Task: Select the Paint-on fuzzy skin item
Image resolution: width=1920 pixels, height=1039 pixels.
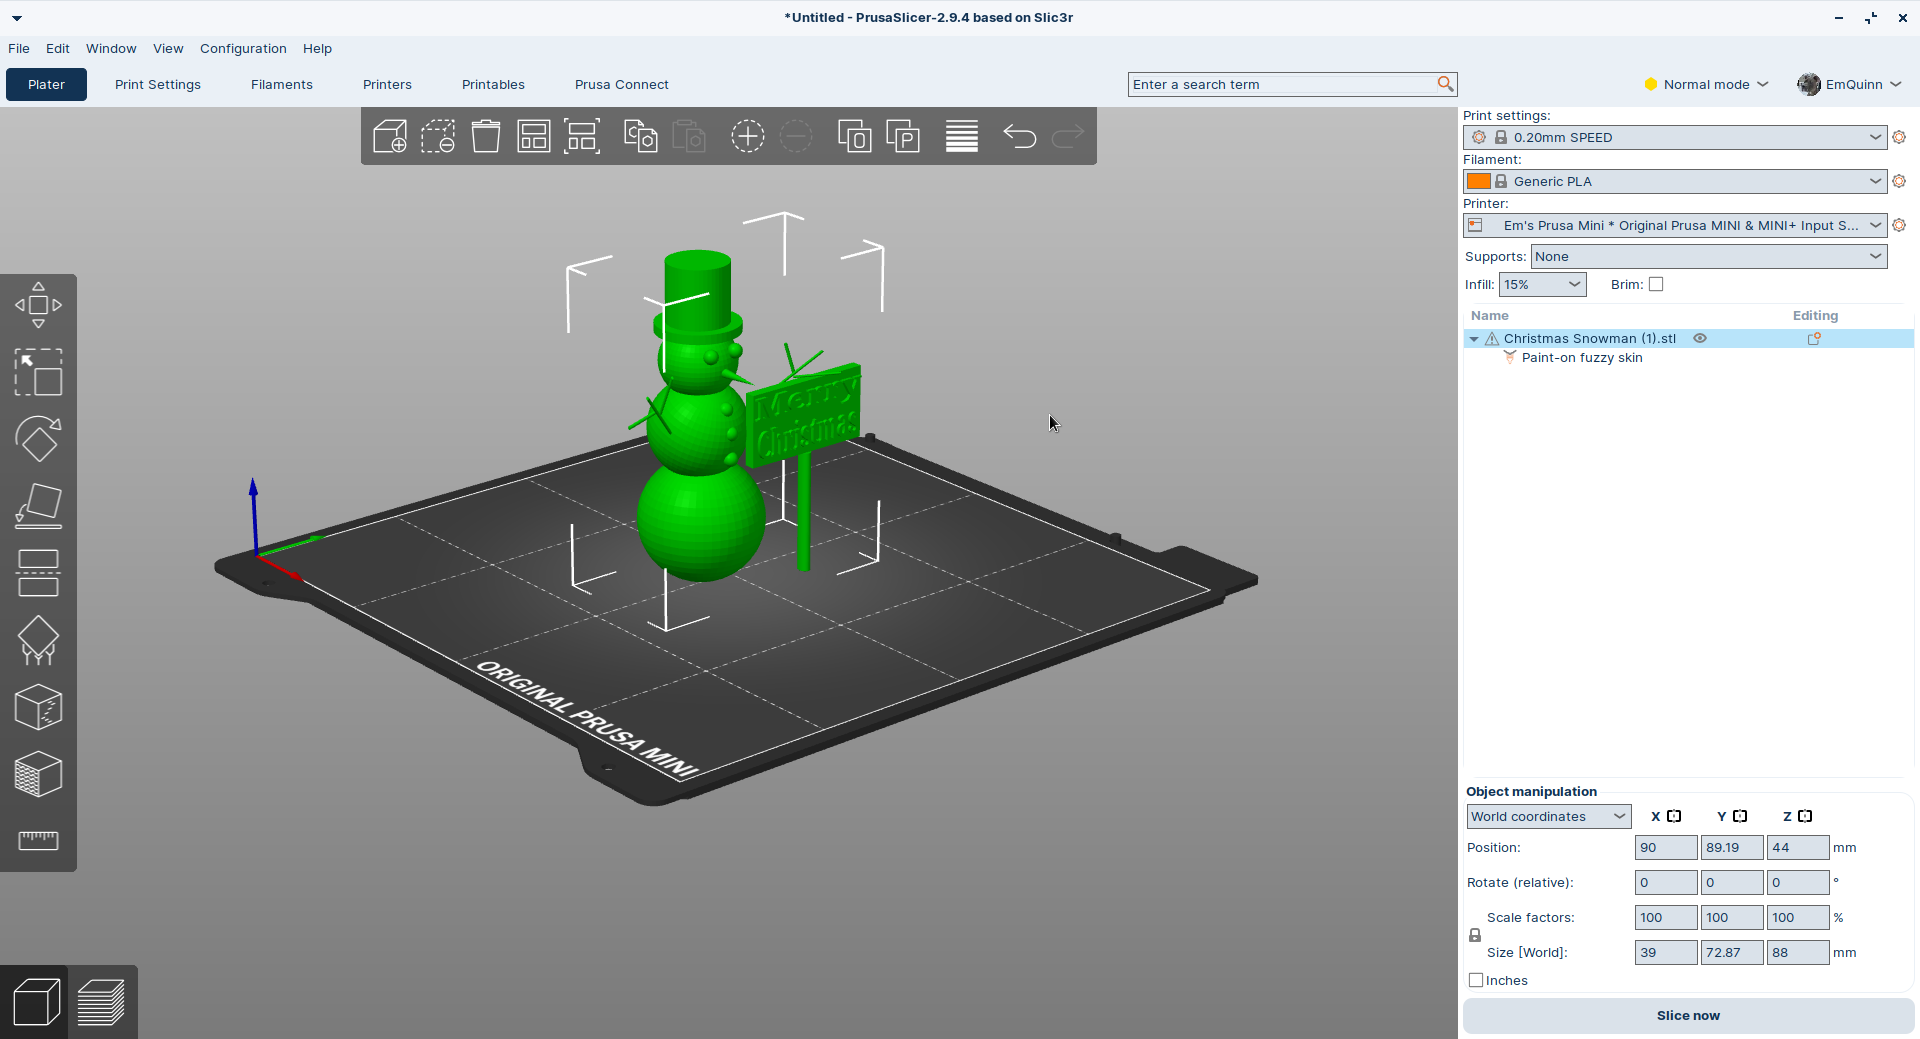Action: pyautogui.click(x=1582, y=358)
